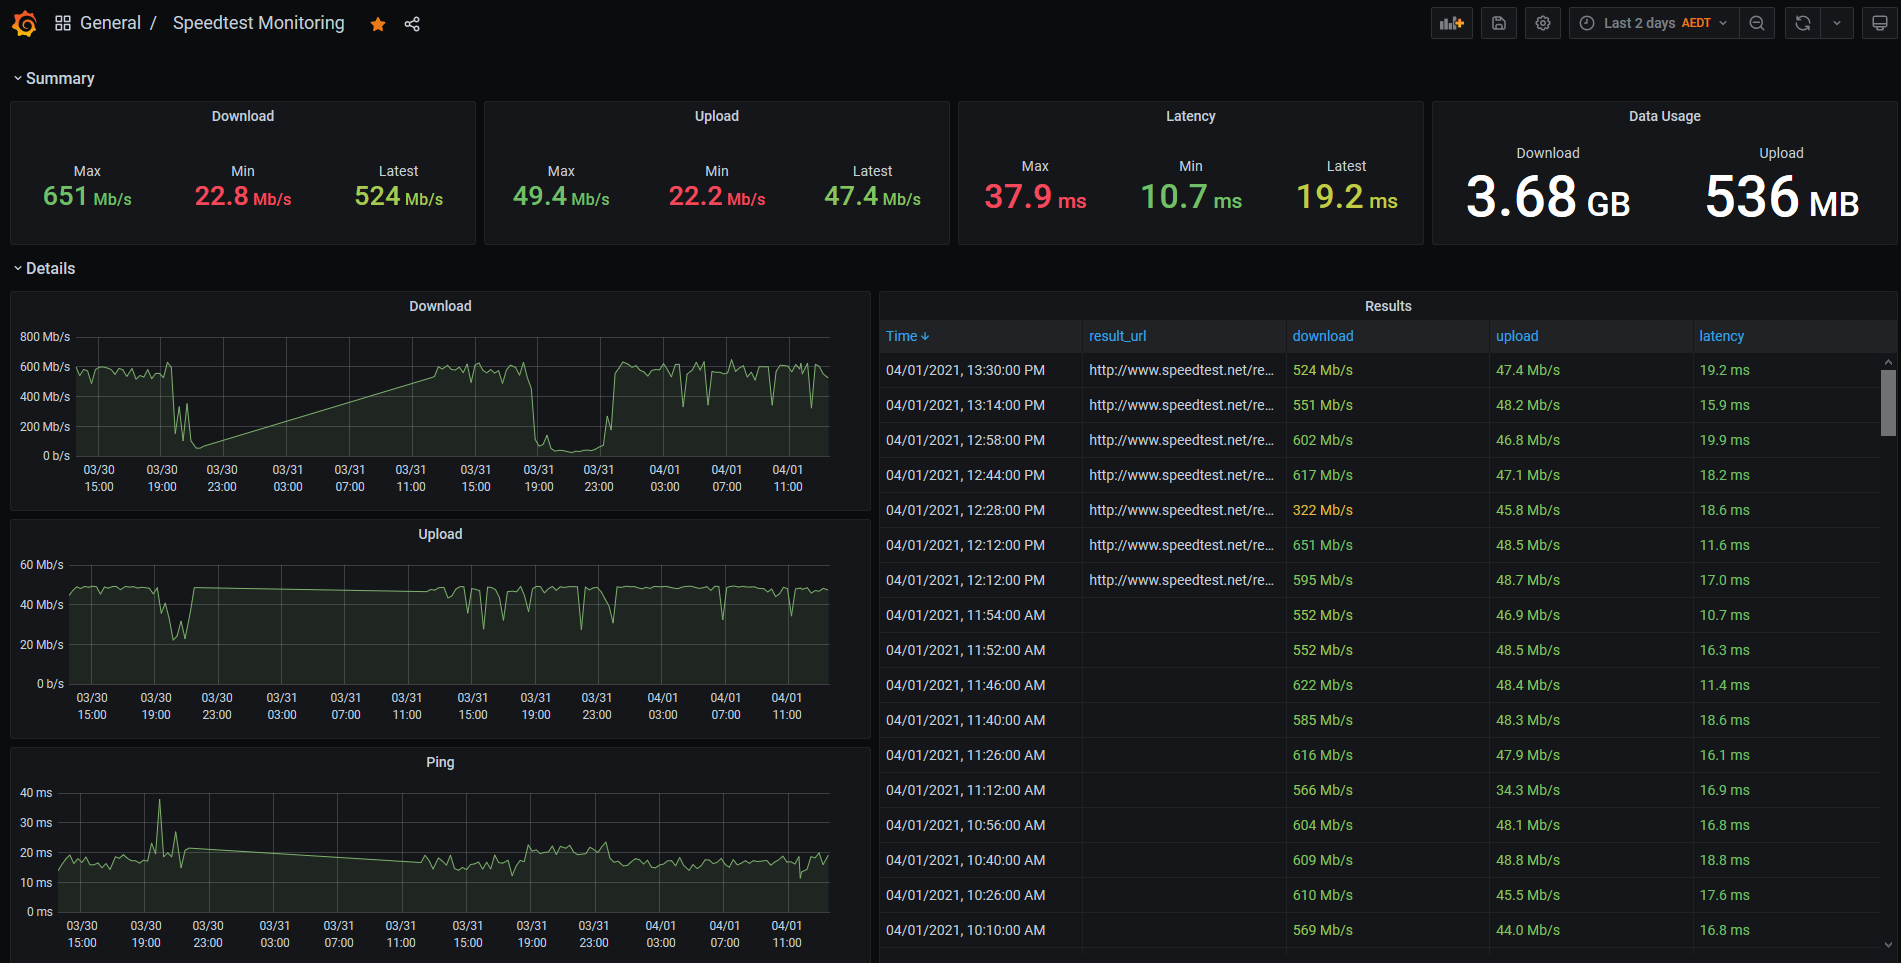Open speedtest result link for 13:14:00 PM row
Image resolution: width=1901 pixels, height=963 pixels.
pyautogui.click(x=1181, y=405)
